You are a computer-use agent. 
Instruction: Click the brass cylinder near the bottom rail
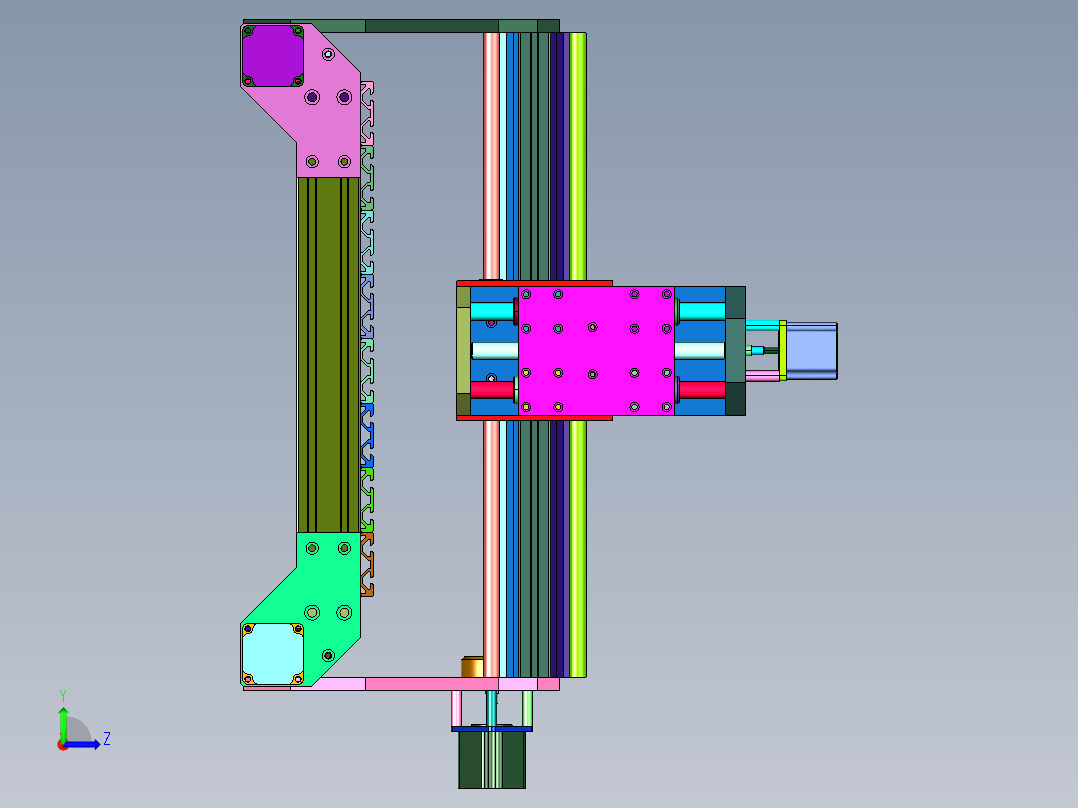(472, 667)
